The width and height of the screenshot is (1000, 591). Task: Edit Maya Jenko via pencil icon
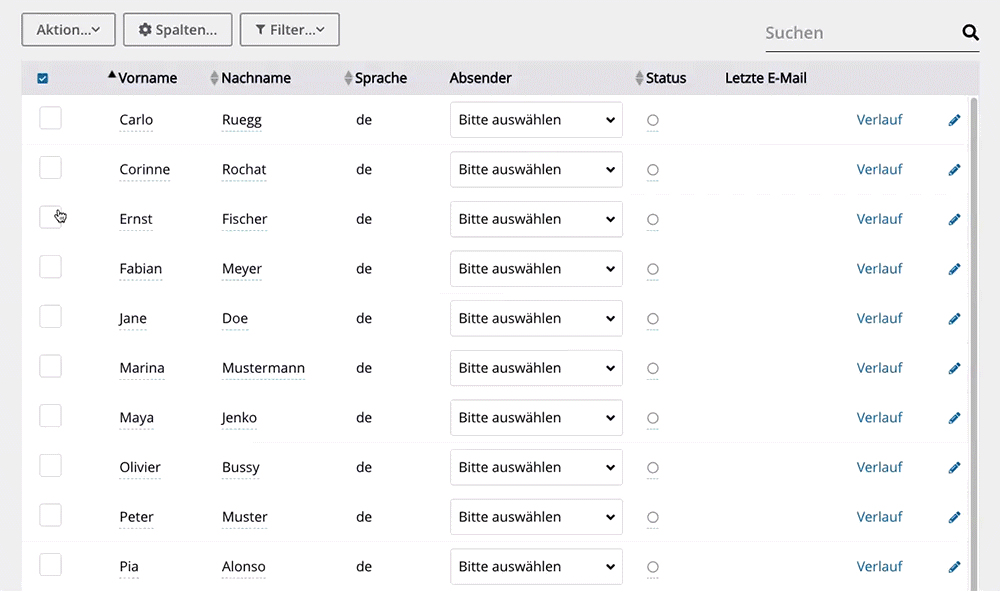click(954, 418)
